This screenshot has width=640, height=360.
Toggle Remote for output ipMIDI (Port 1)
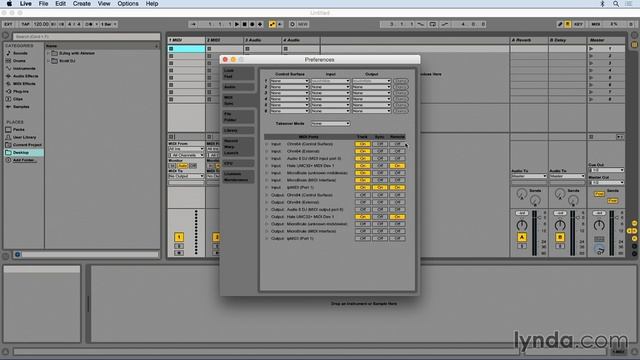click(397, 238)
